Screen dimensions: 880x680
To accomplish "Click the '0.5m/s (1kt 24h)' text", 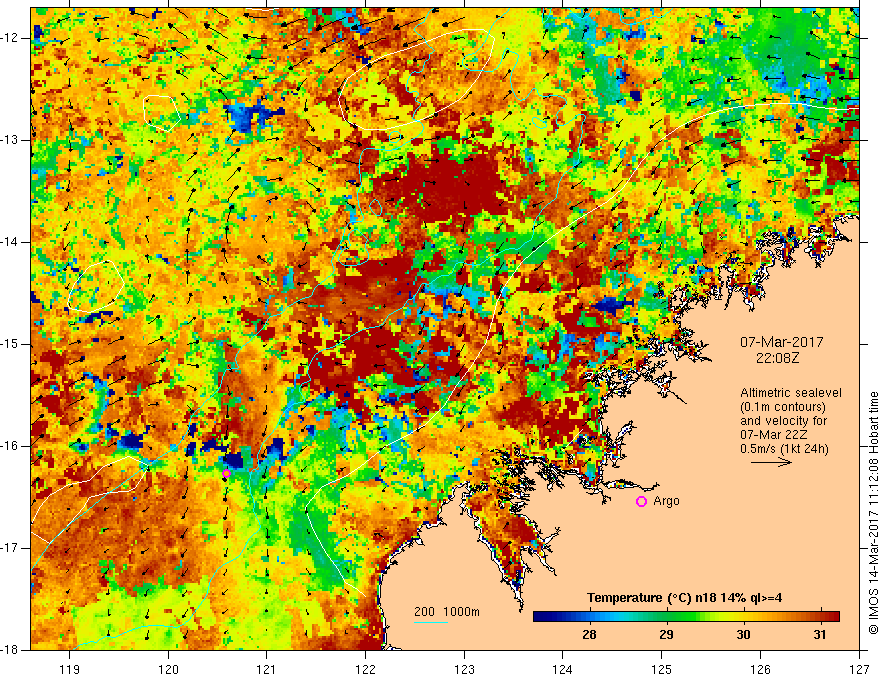I will point(784,449).
